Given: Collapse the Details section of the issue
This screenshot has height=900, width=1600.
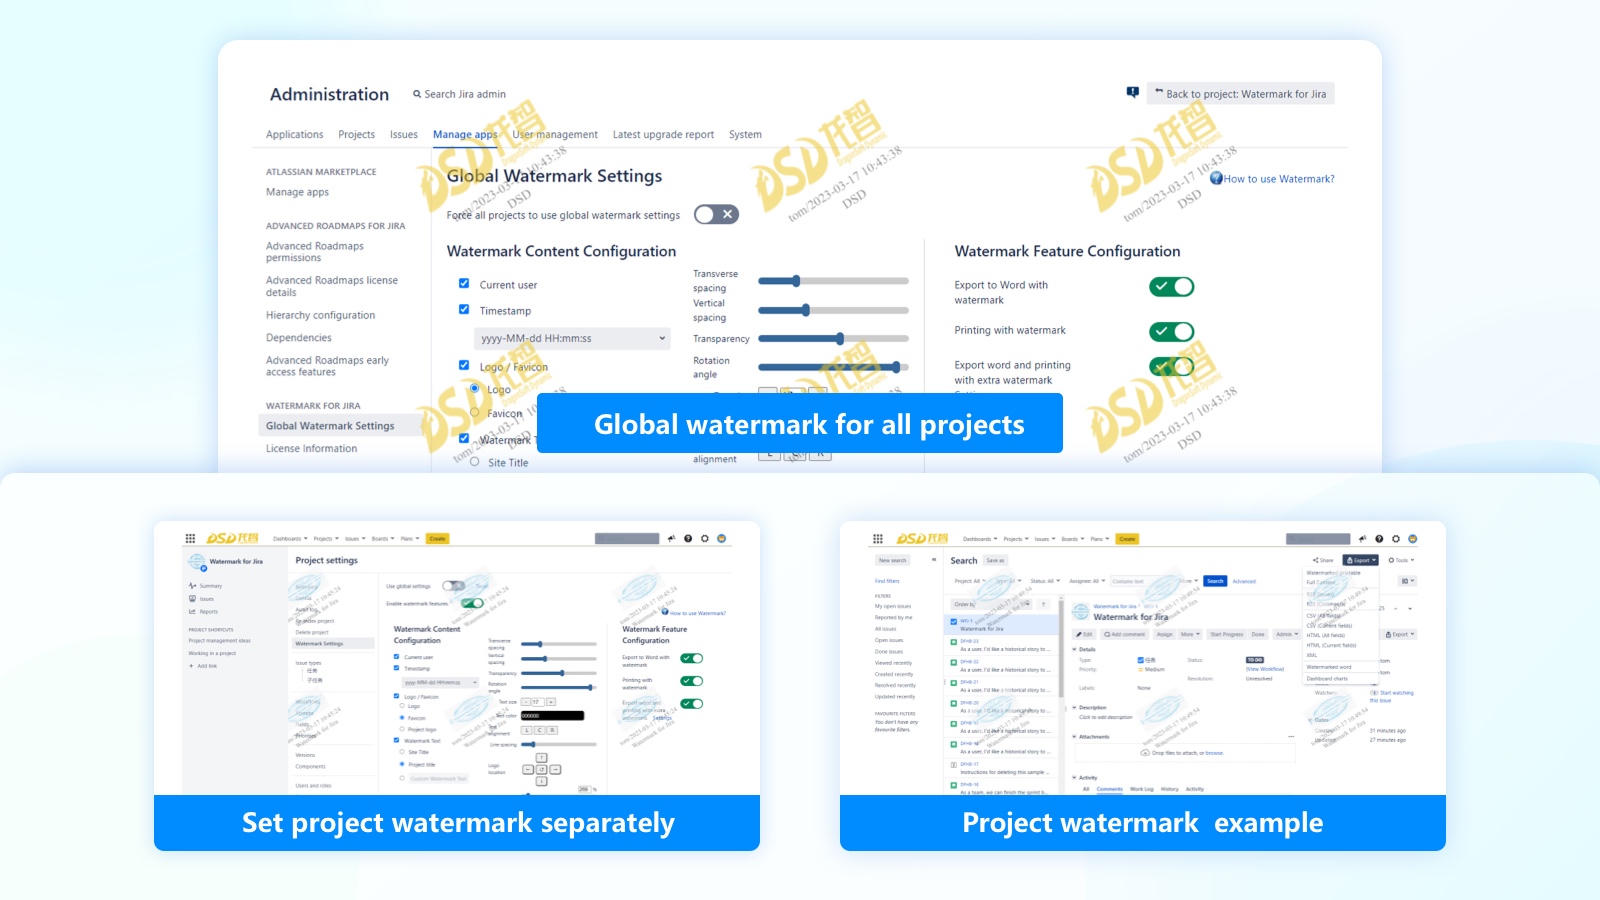Looking at the screenshot, I should [x=1074, y=650].
